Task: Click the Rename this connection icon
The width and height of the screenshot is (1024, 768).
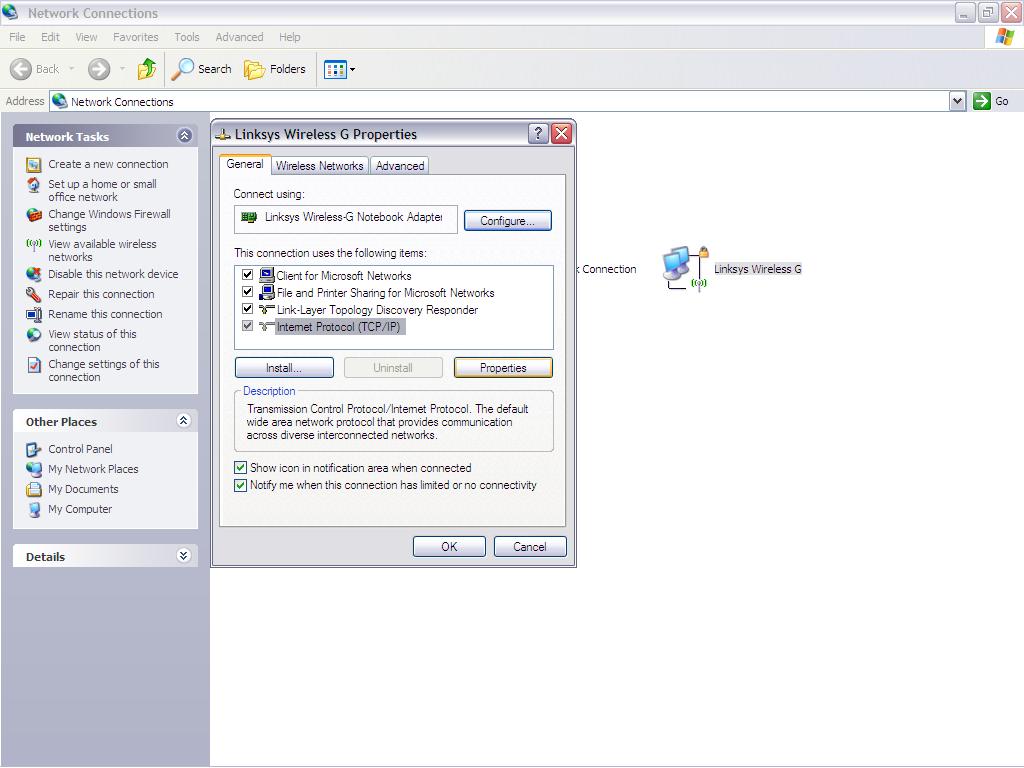Action: pos(34,315)
